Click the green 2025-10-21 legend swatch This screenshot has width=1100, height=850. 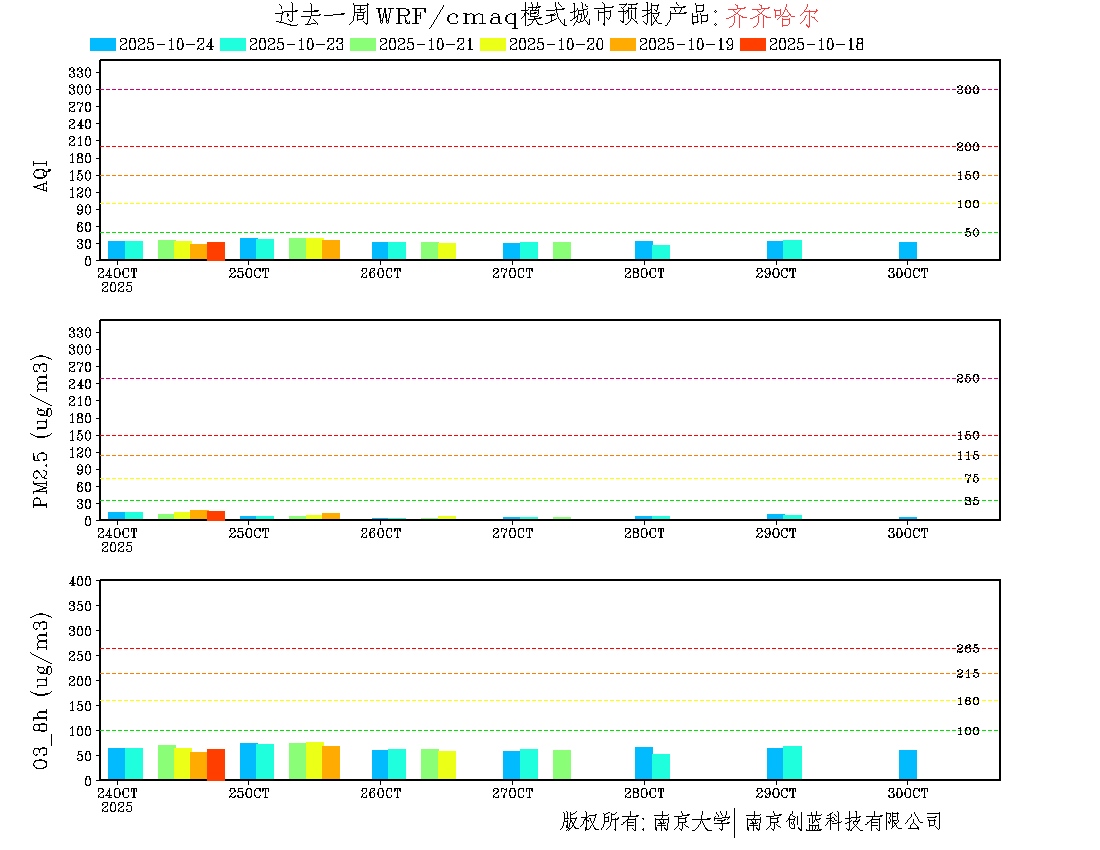pyautogui.click(x=363, y=44)
